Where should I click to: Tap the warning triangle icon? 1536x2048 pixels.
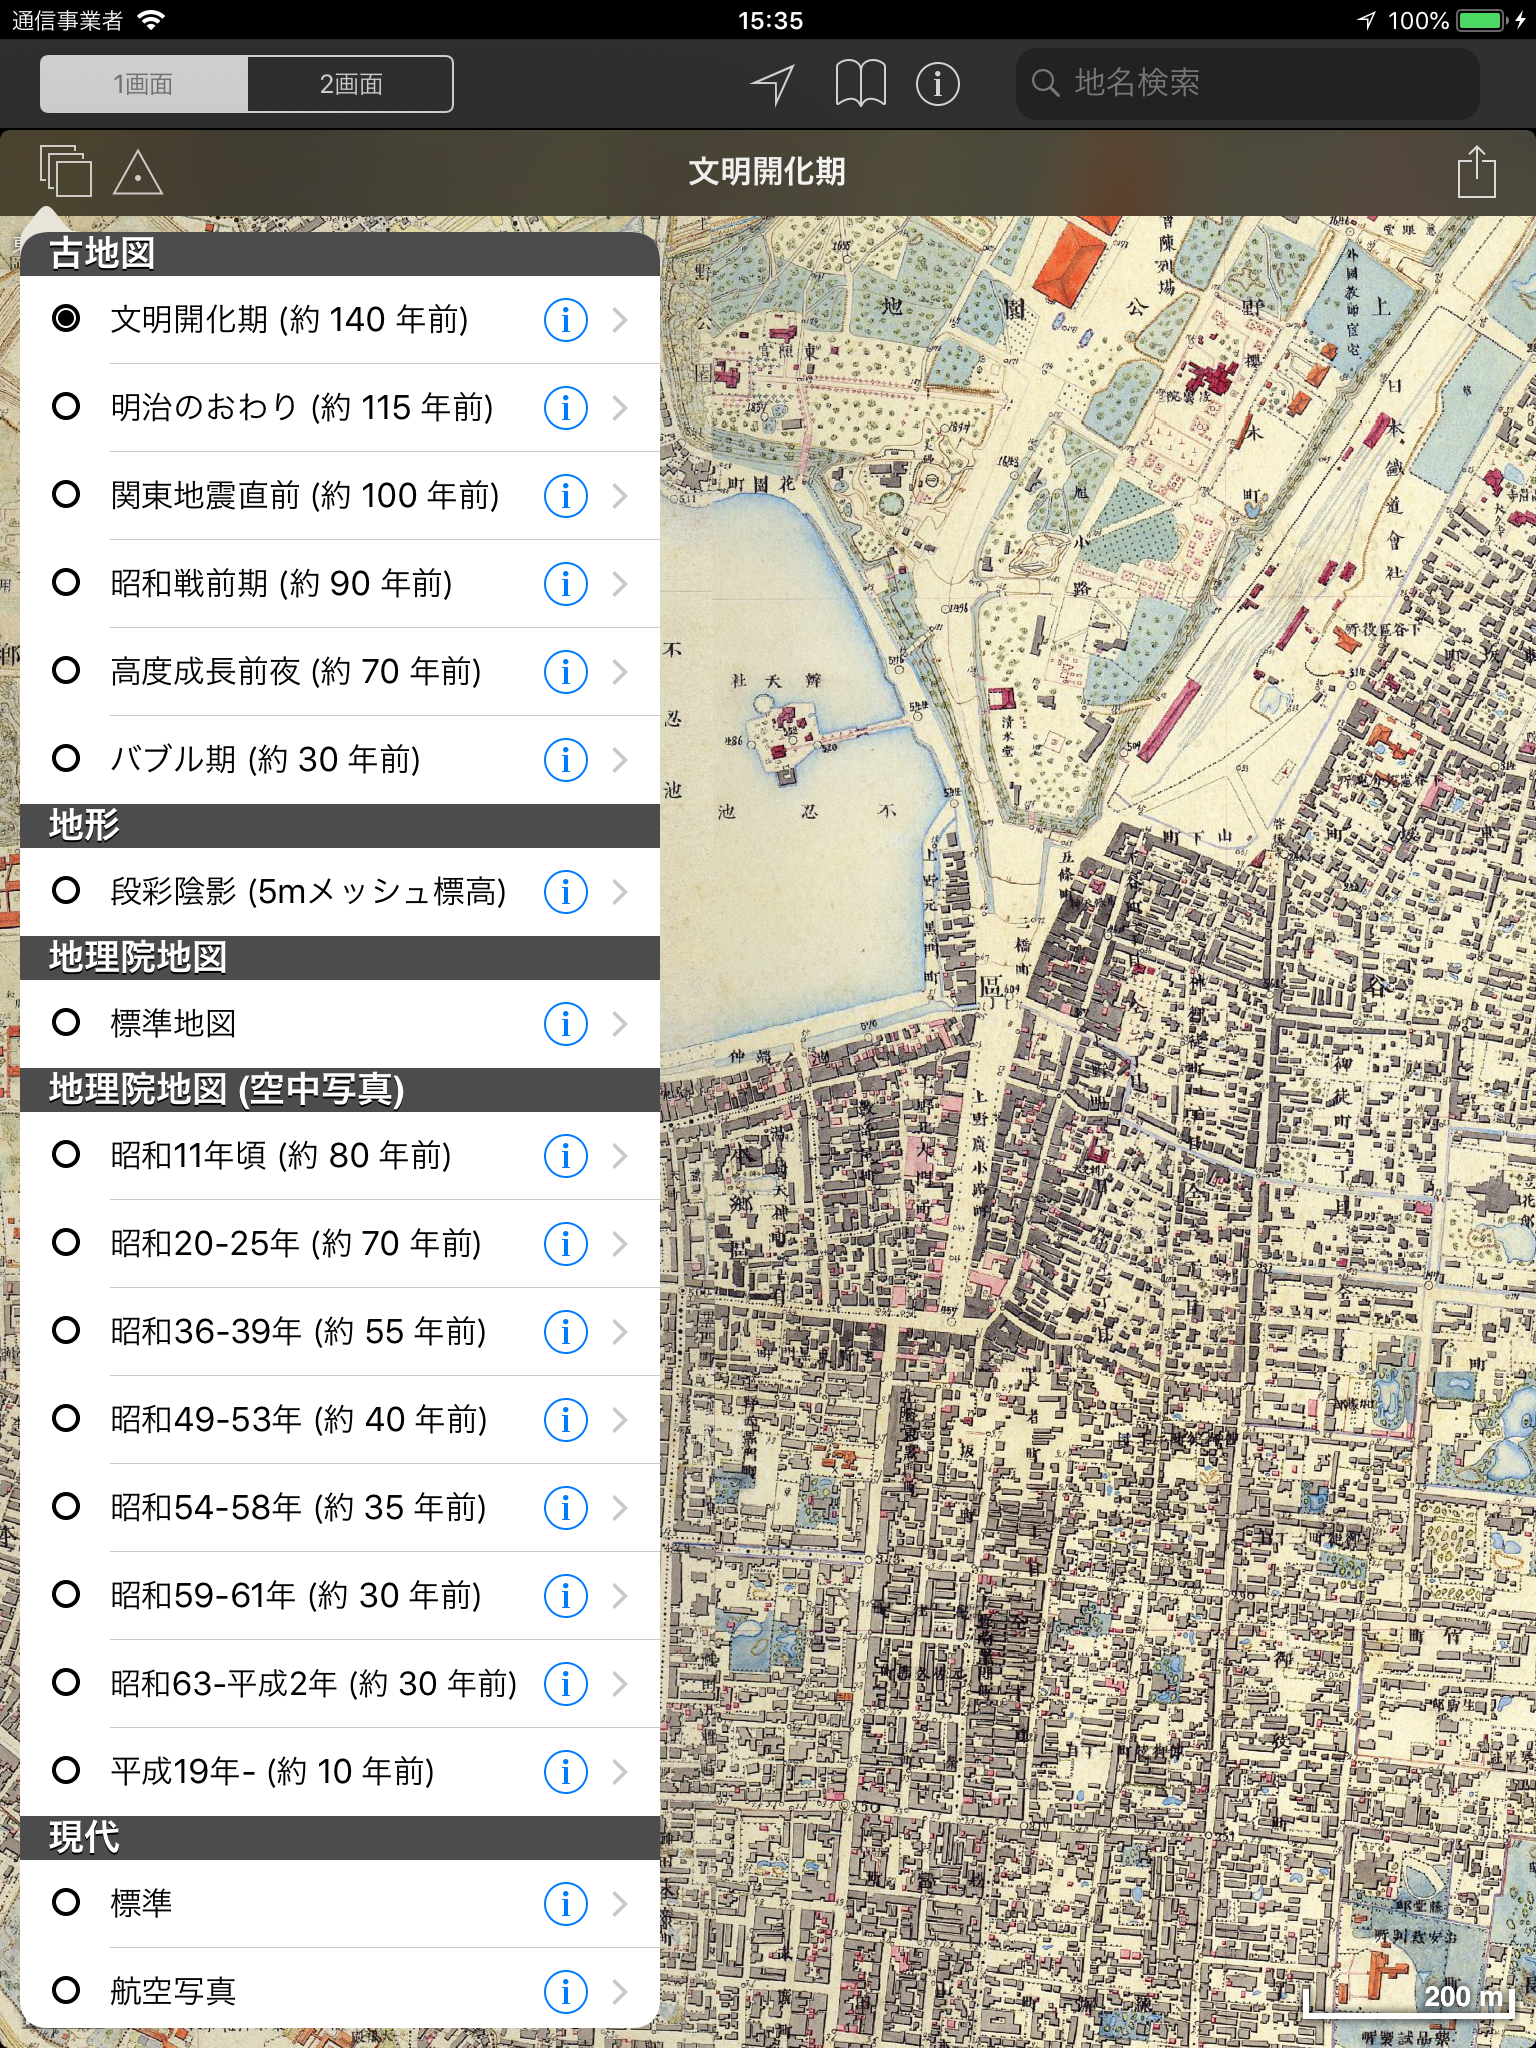138,173
